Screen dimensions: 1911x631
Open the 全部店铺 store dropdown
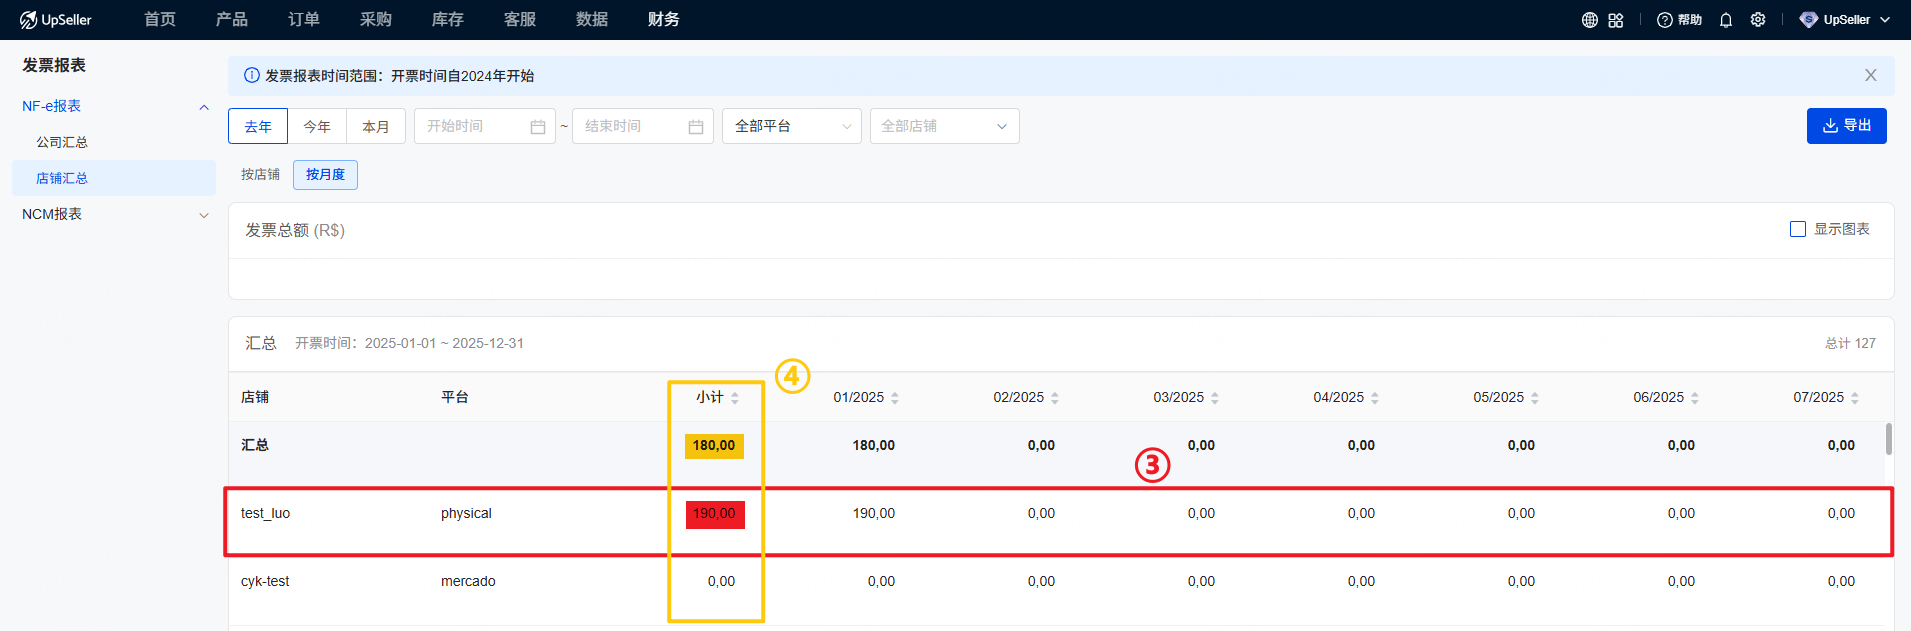pyautogui.click(x=944, y=127)
